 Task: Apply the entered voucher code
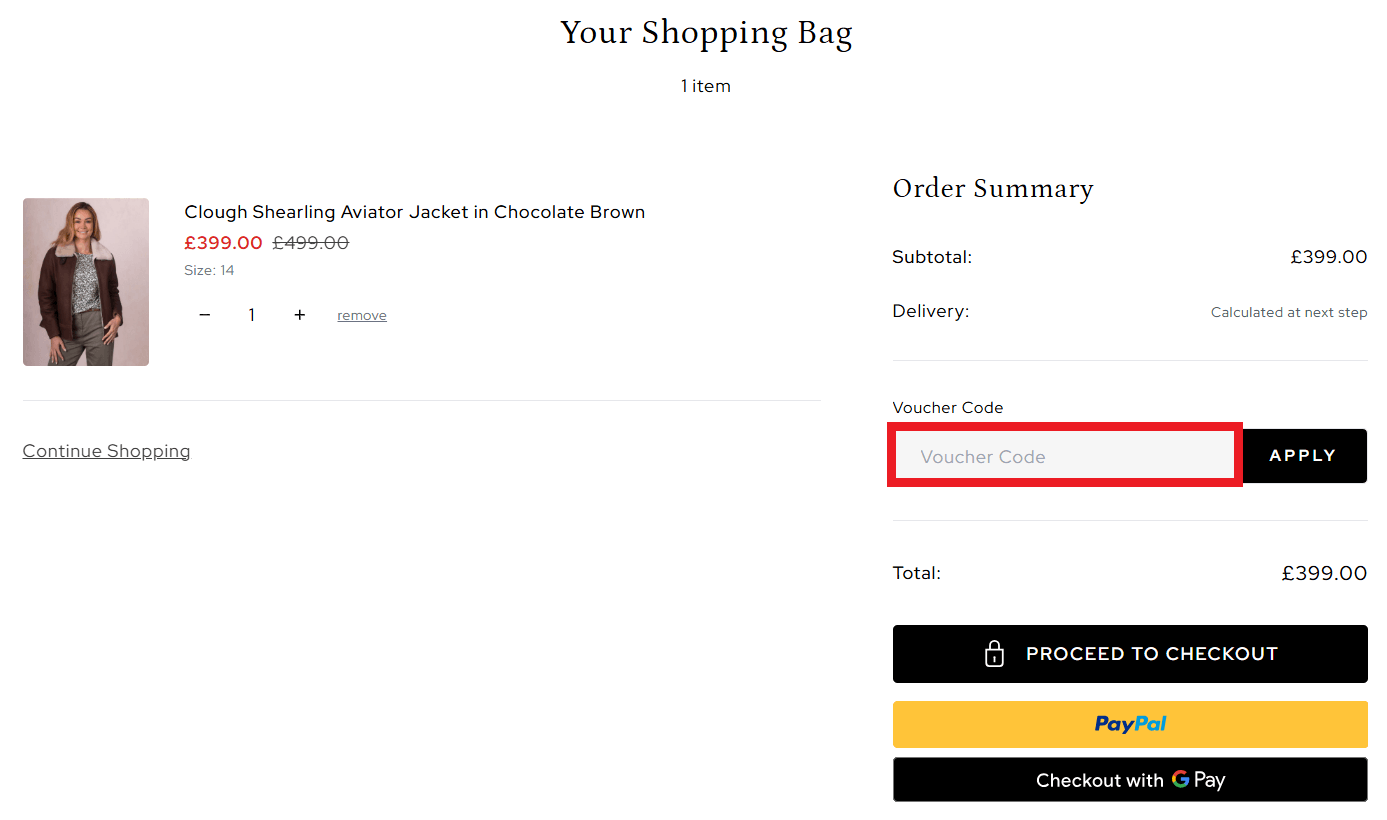[1304, 455]
